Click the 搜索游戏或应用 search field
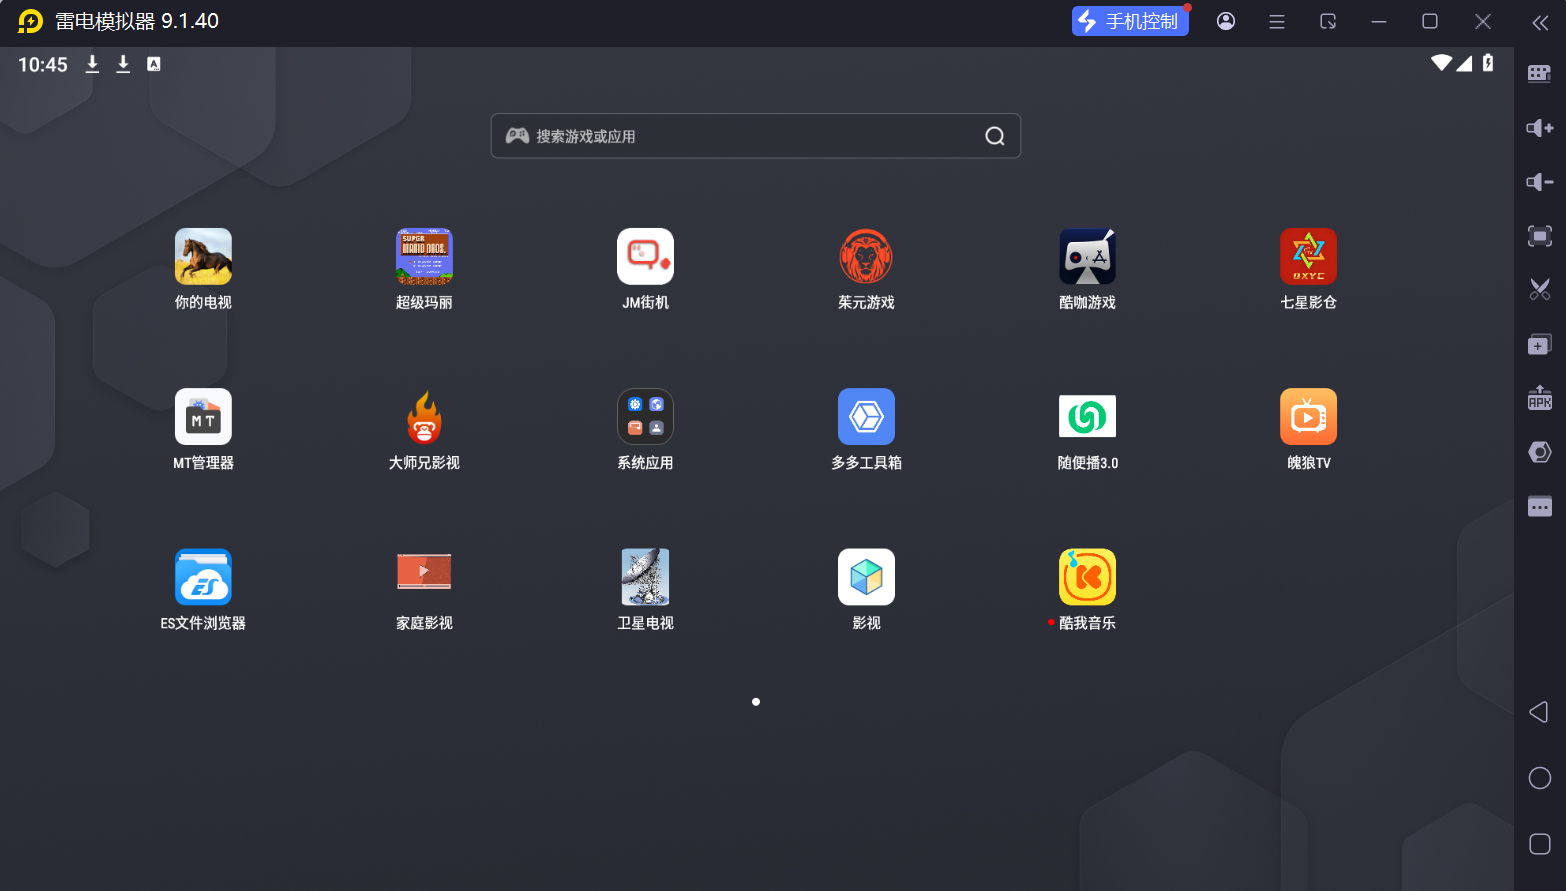The width and height of the screenshot is (1566, 891). [x=740, y=136]
